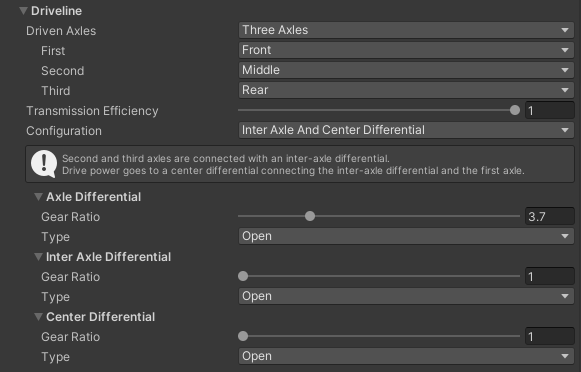Viewport: 581px width, 372px height.
Task: Open Inter Axle Differential Type dropdown
Action: pos(406,296)
